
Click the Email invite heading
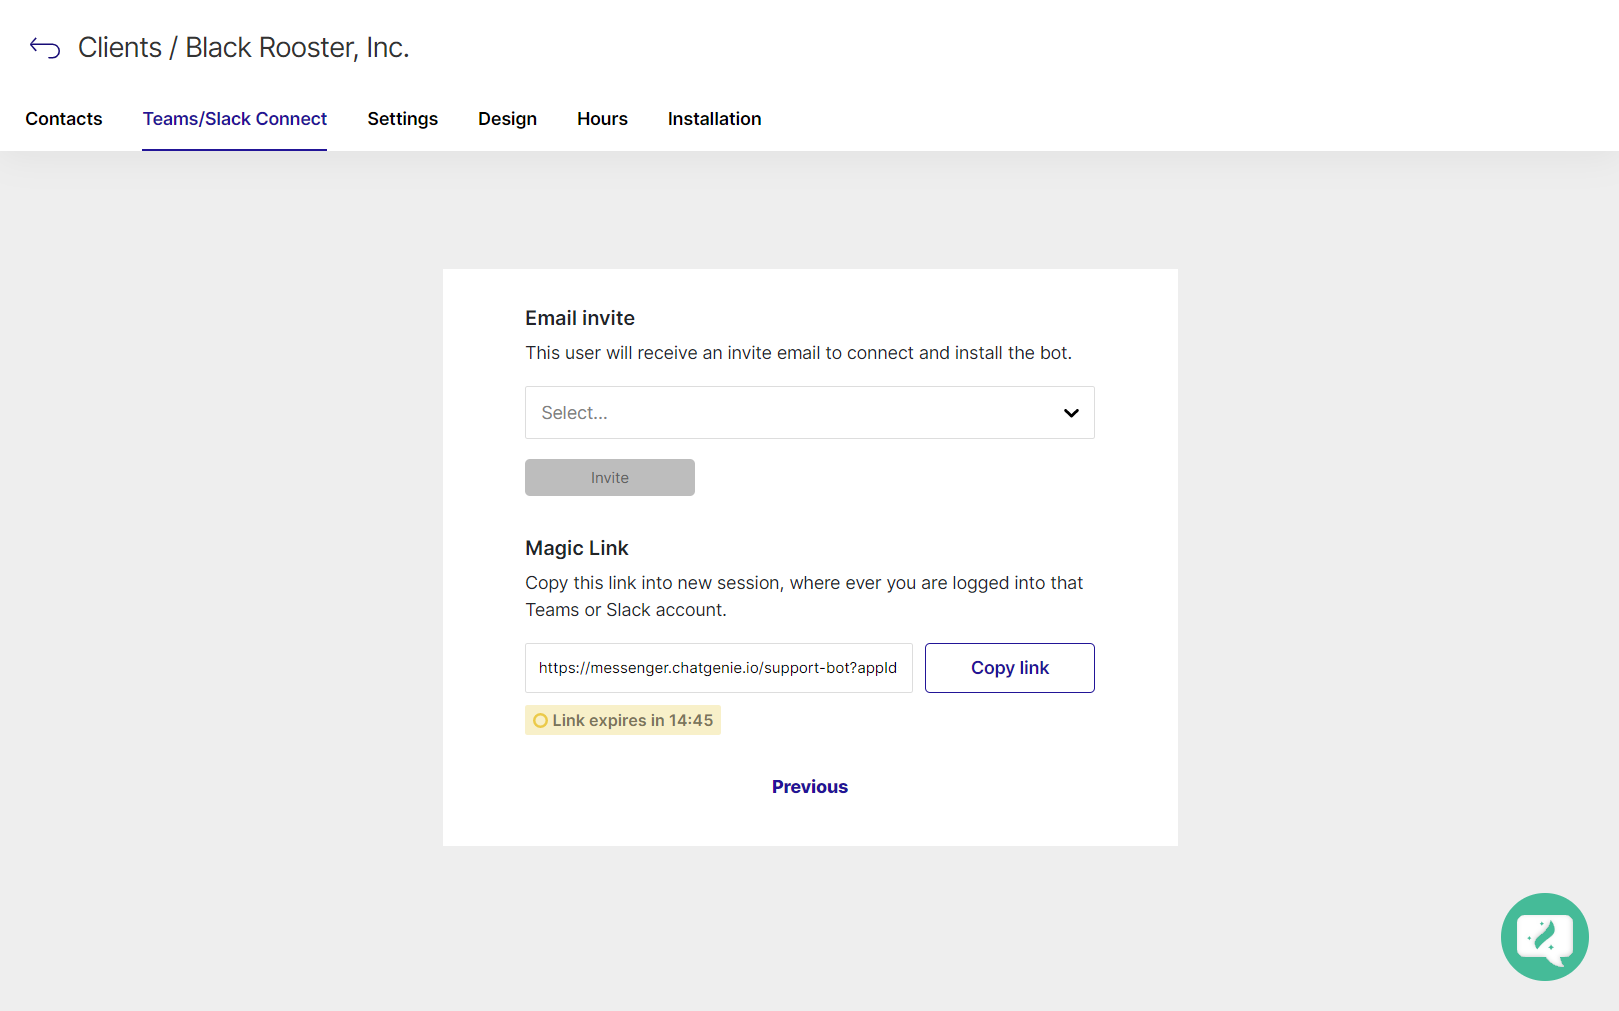click(580, 318)
